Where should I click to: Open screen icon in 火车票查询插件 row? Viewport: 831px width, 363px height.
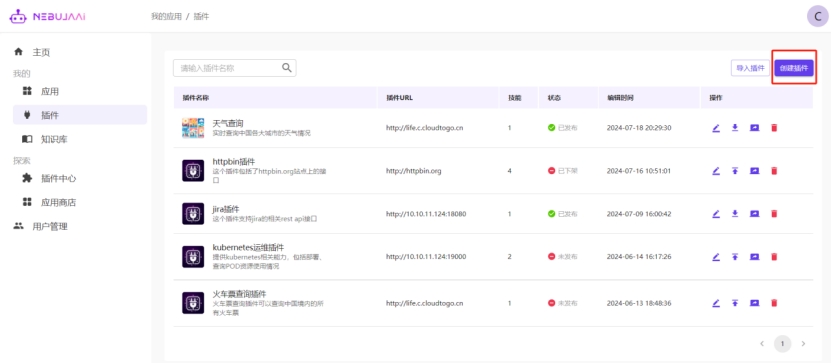[x=755, y=303]
